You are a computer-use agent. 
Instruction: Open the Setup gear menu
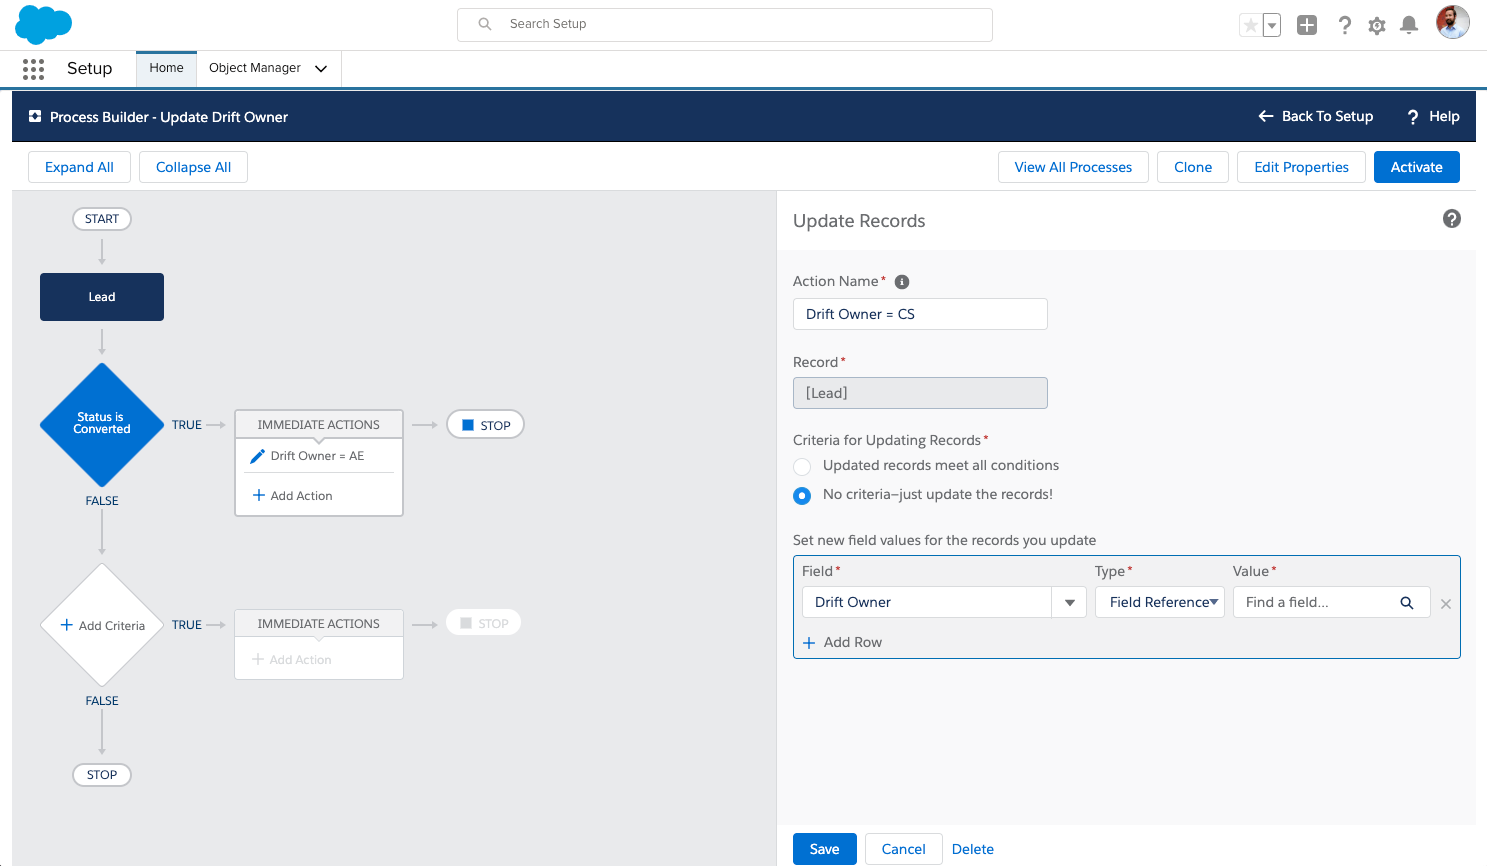coord(1377,25)
